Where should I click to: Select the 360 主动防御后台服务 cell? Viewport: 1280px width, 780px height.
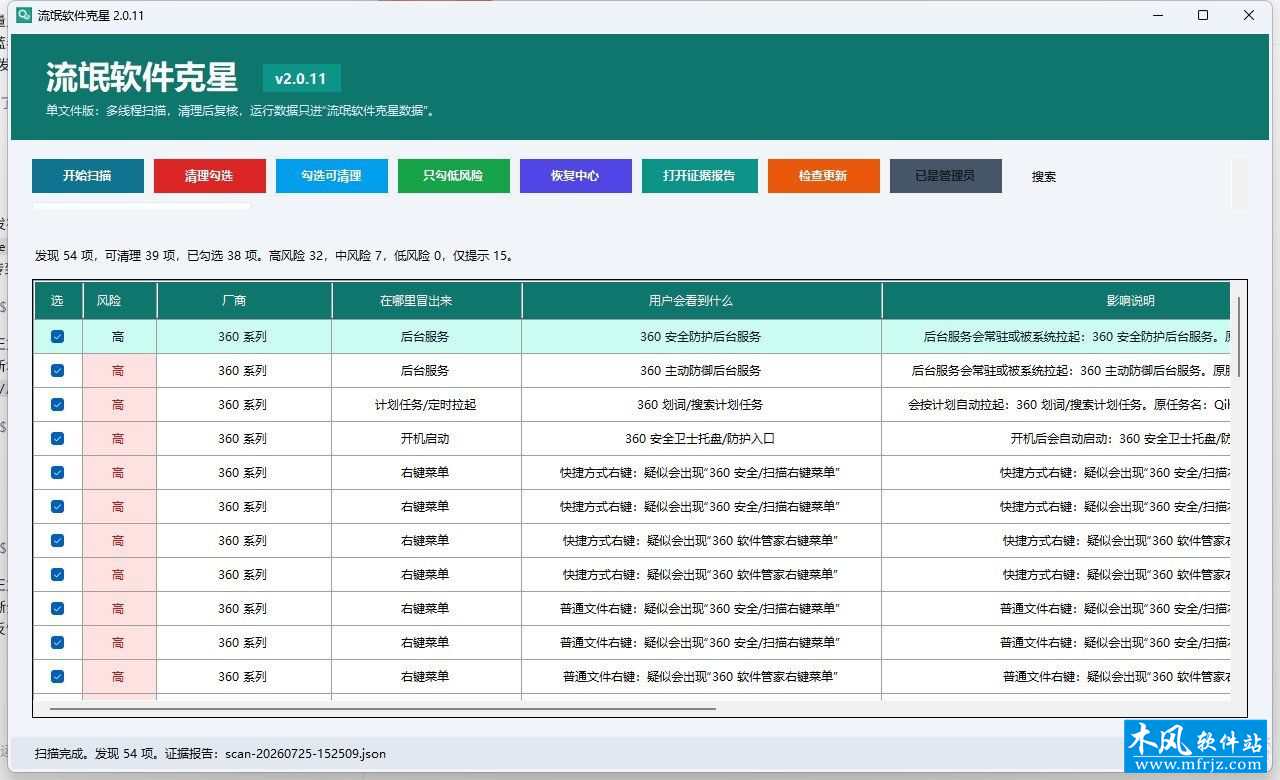(702, 371)
